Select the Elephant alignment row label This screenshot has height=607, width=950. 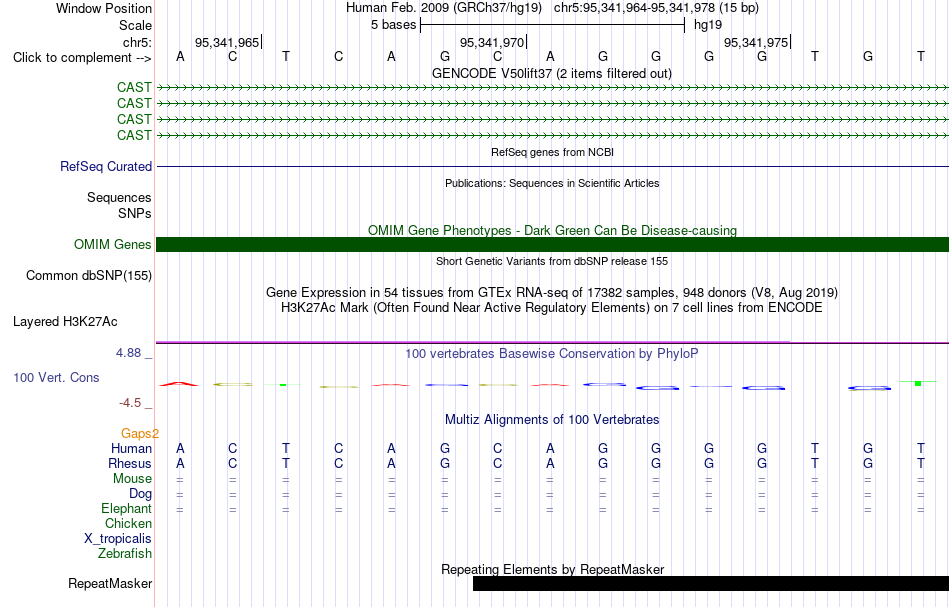pyautogui.click(x=127, y=509)
